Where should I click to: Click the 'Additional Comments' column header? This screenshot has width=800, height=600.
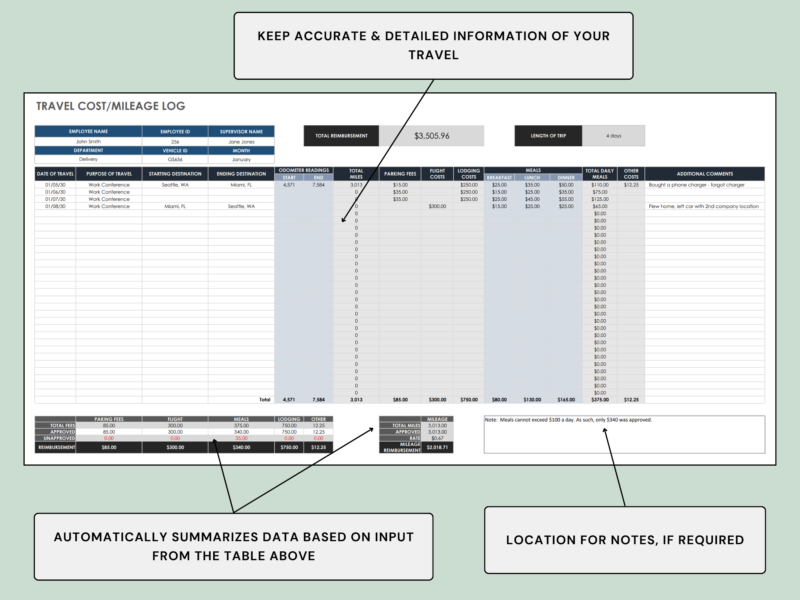pos(705,174)
